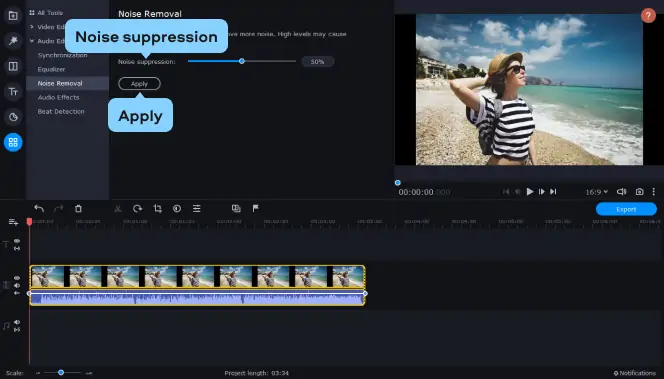
Task: Open the 16:9 aspect ratio dropdown
Action: click(596, 192)
